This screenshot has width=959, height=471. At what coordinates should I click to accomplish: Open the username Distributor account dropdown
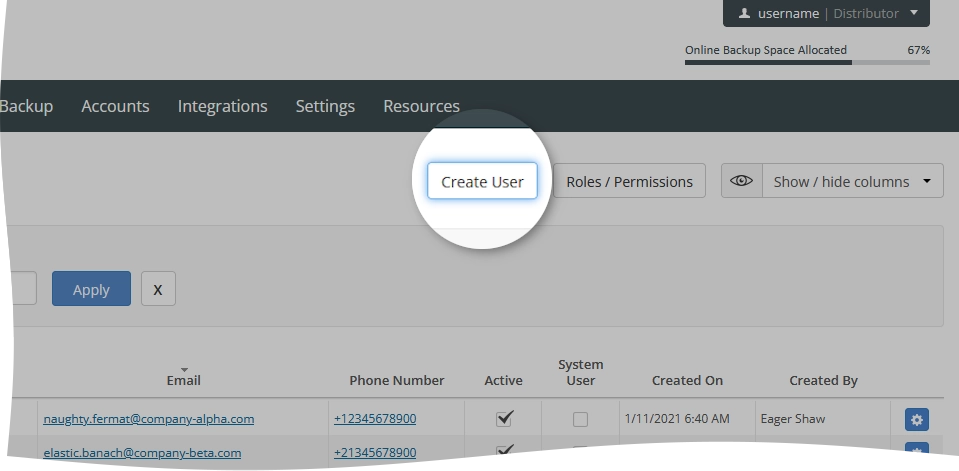point(826,13)
